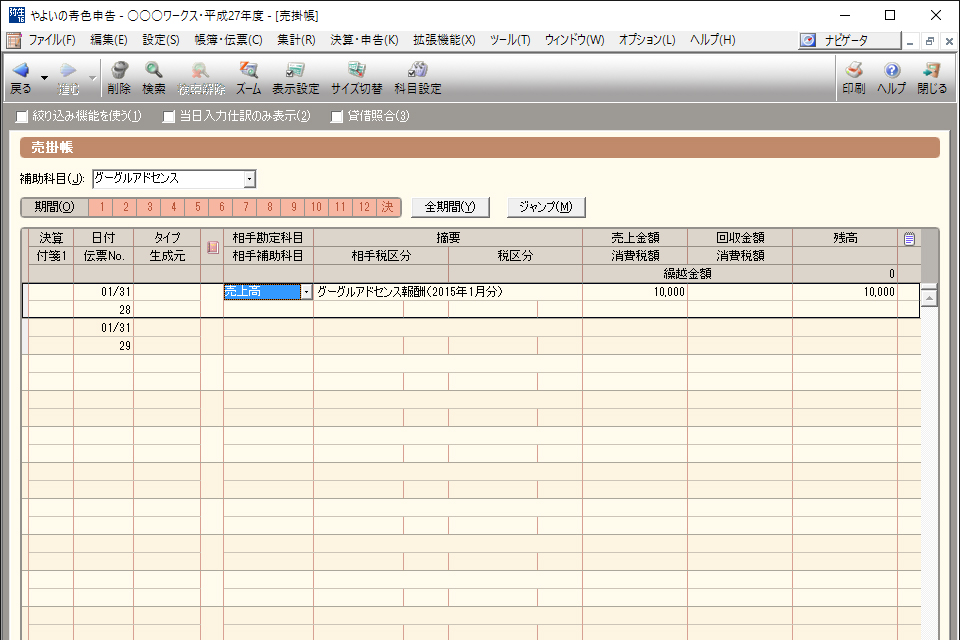The height and width of the screenshot is (640, 960).
Task: Select the 決 settlement period tab
Action: pos(388,207)
